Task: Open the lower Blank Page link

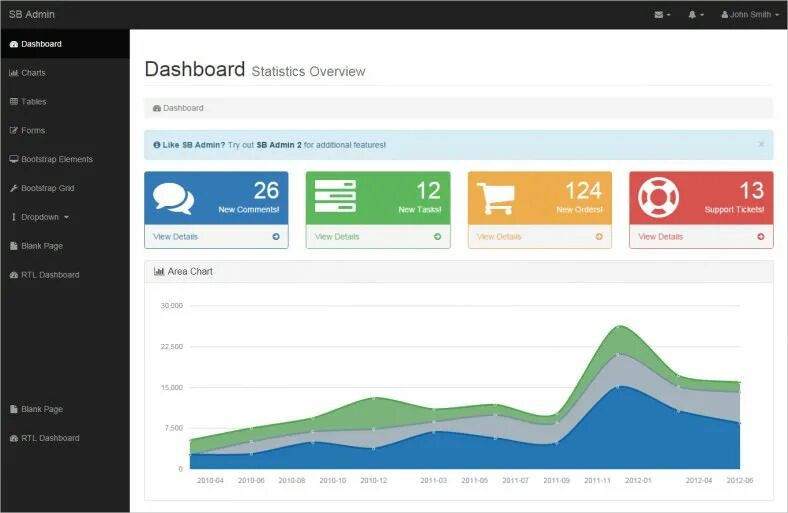Action: coord(65,409)
